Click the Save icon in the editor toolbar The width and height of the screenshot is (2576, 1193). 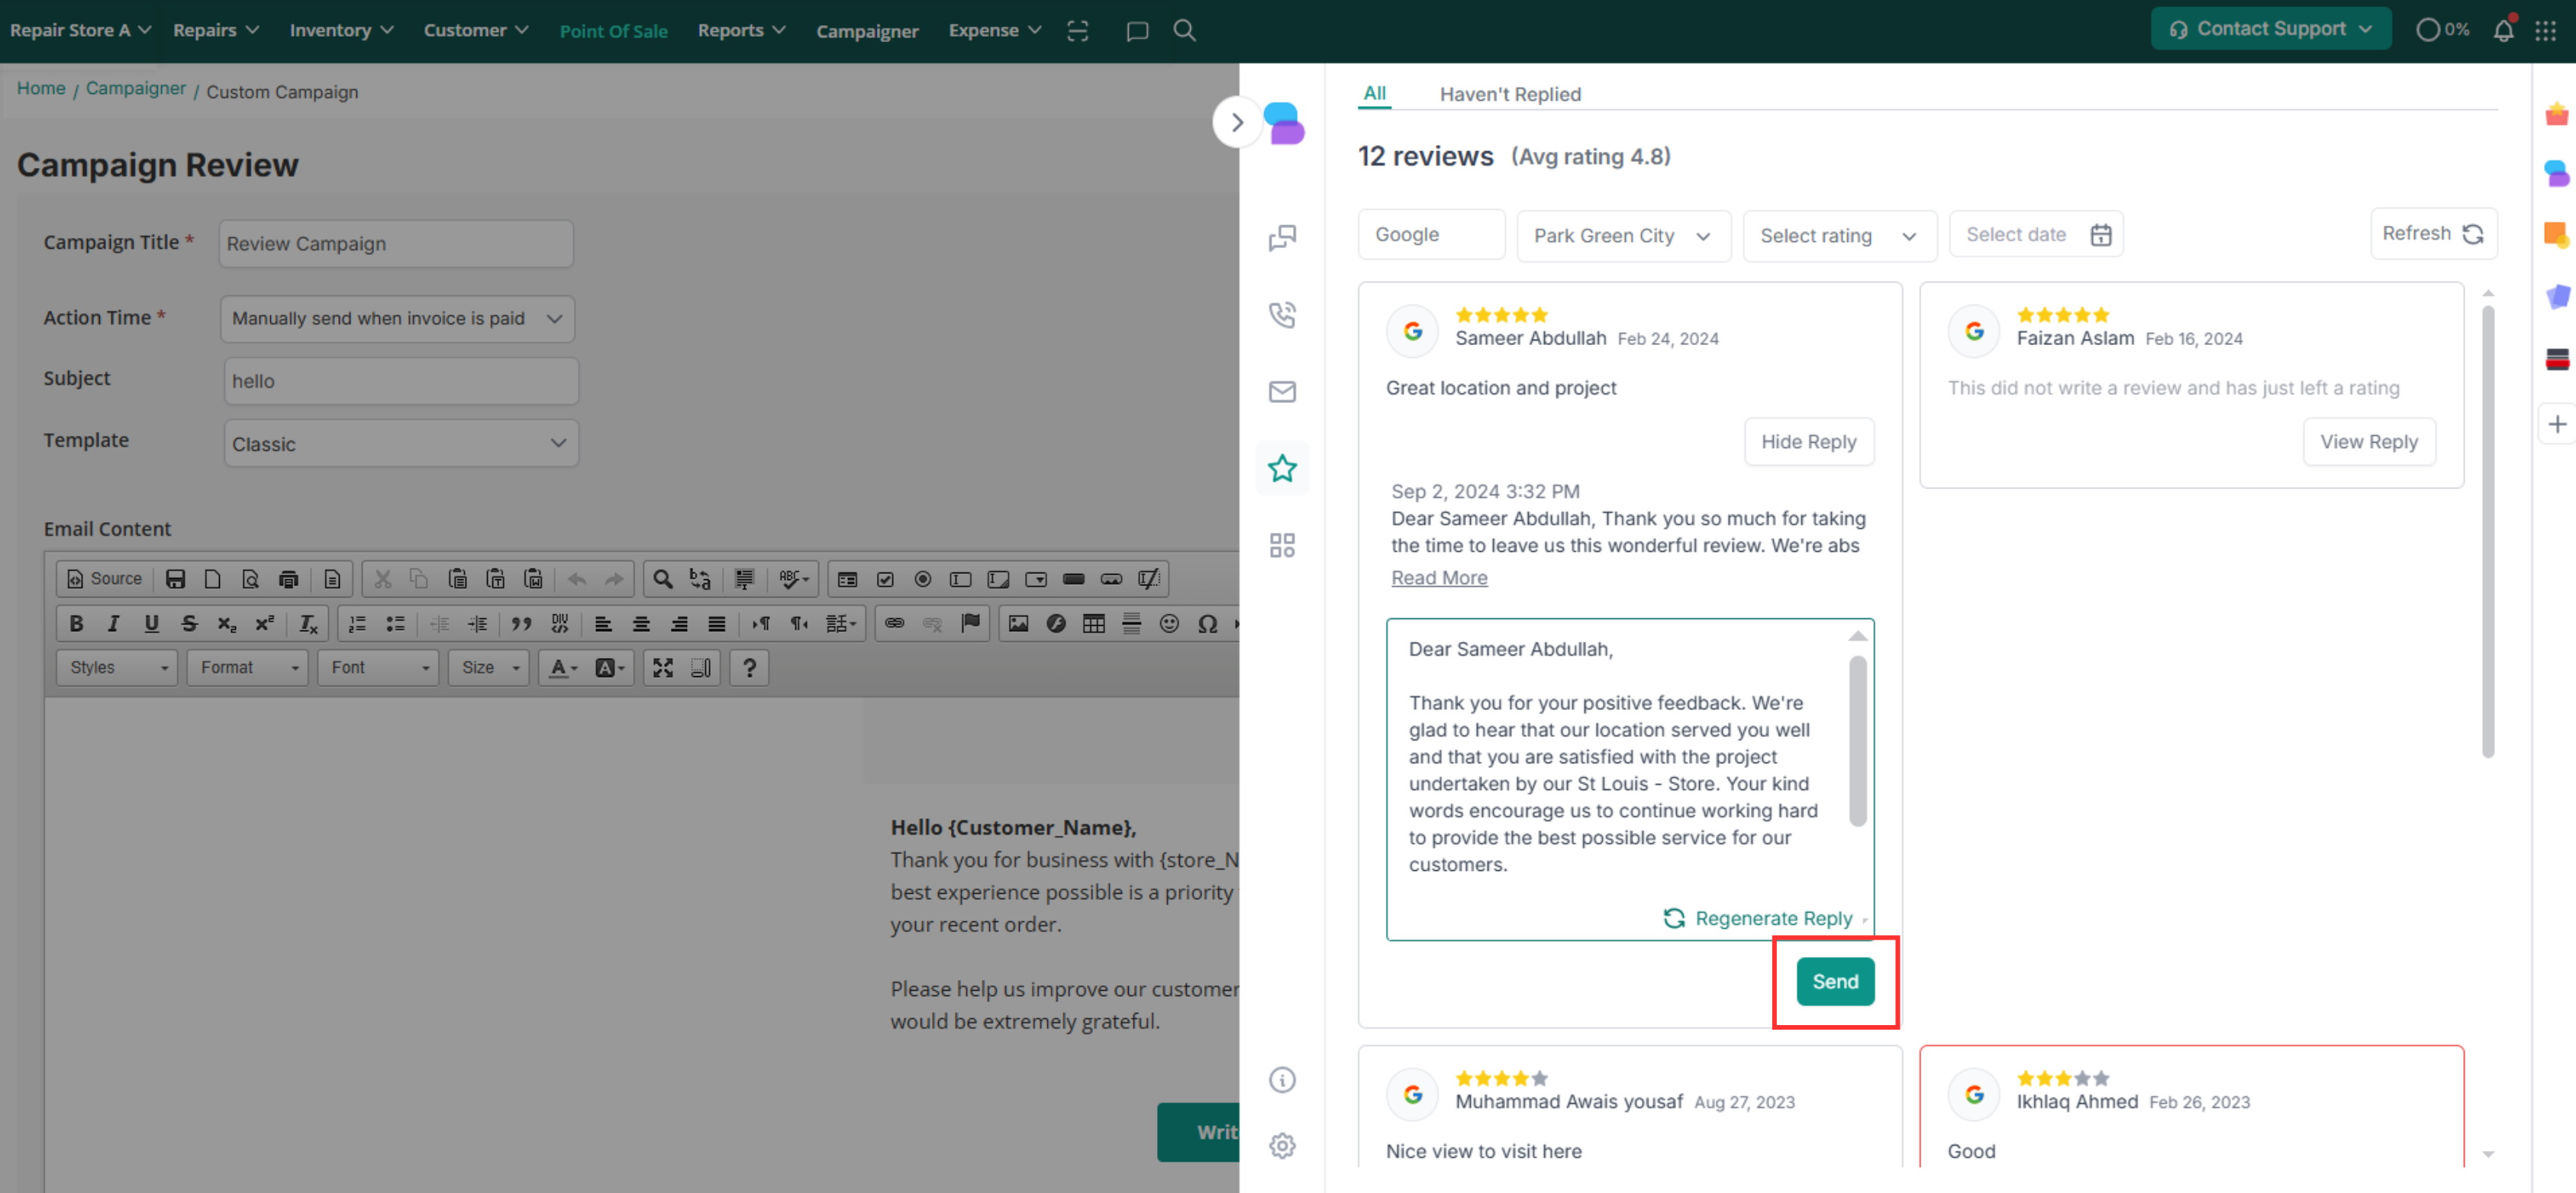tap(175, 579)
